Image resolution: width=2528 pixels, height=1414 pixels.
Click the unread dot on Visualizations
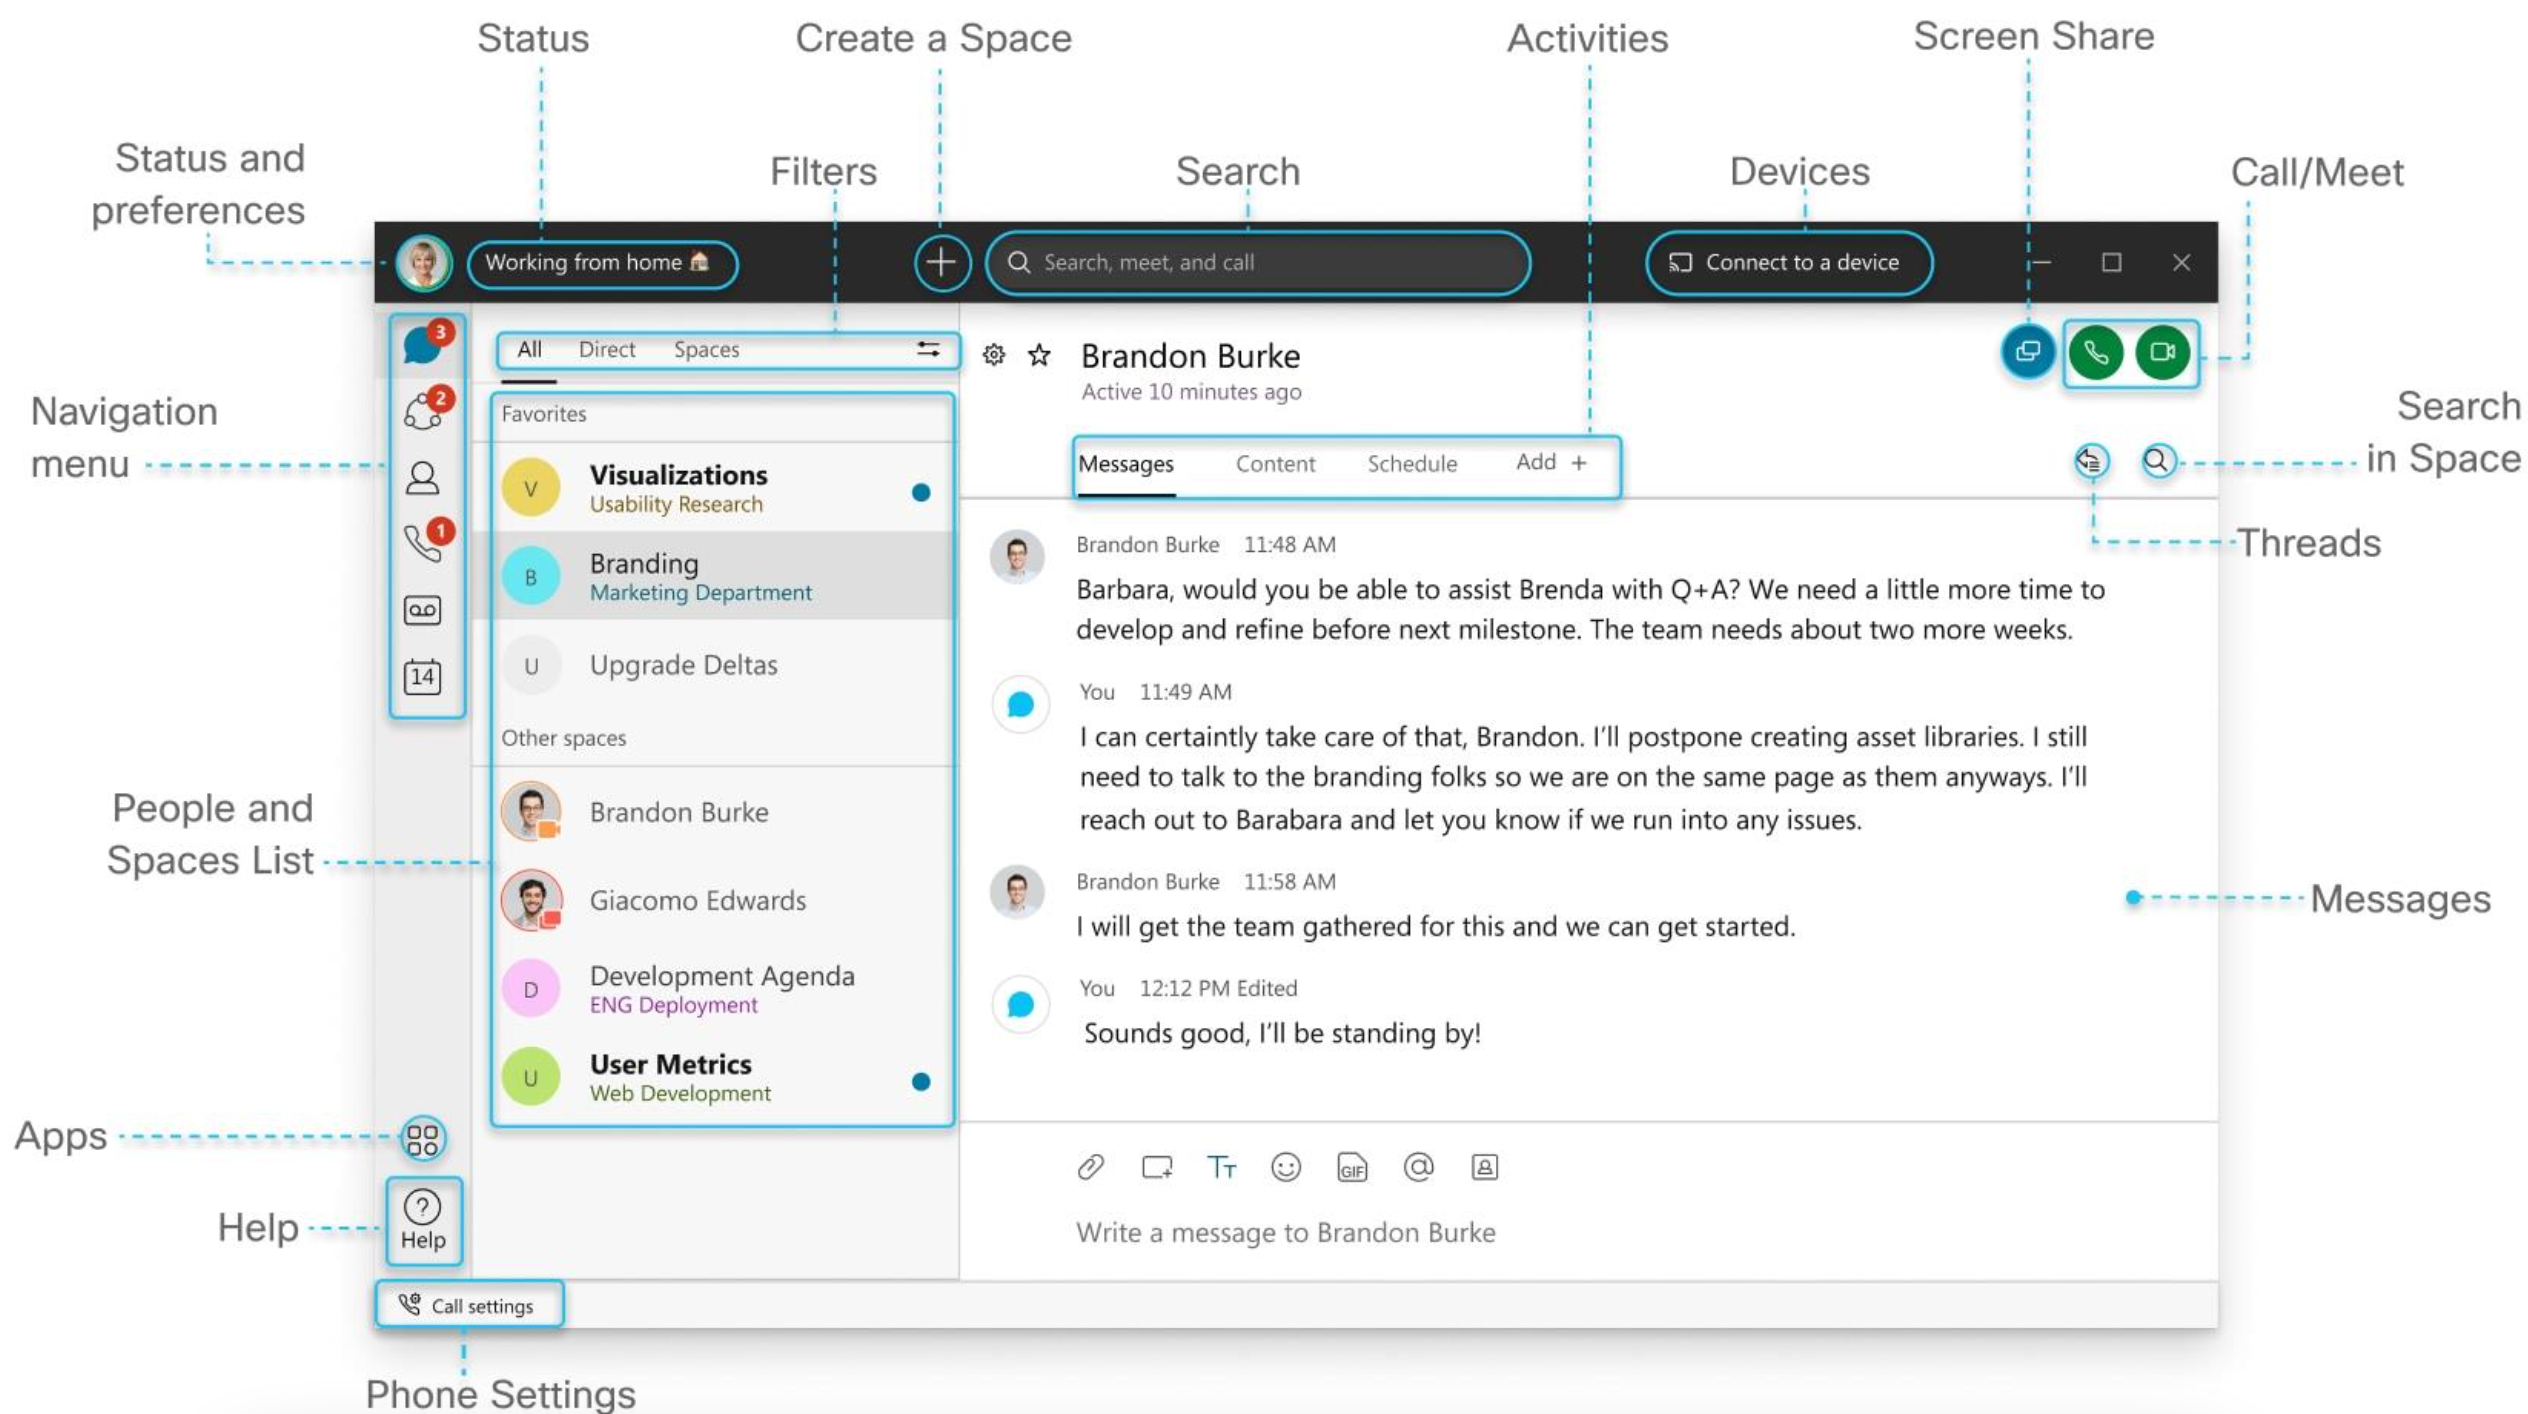pyautogui.click(x=921, y=492)
